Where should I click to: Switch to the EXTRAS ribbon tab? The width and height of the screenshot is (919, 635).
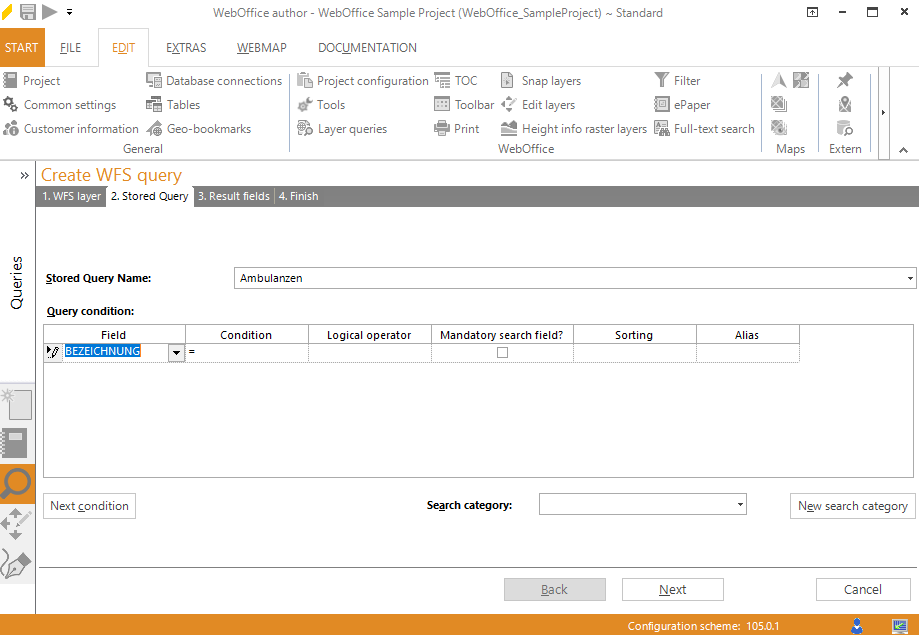[x=185, y=47]
